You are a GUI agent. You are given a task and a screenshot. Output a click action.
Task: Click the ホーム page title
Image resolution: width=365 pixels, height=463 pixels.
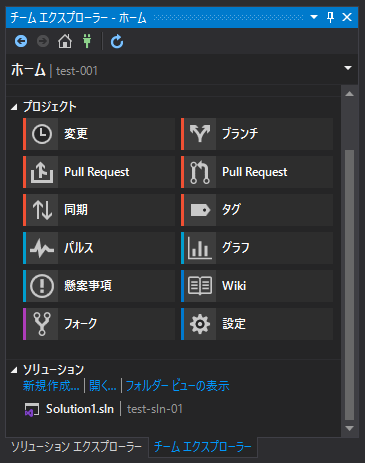click(x=28, y=70)
